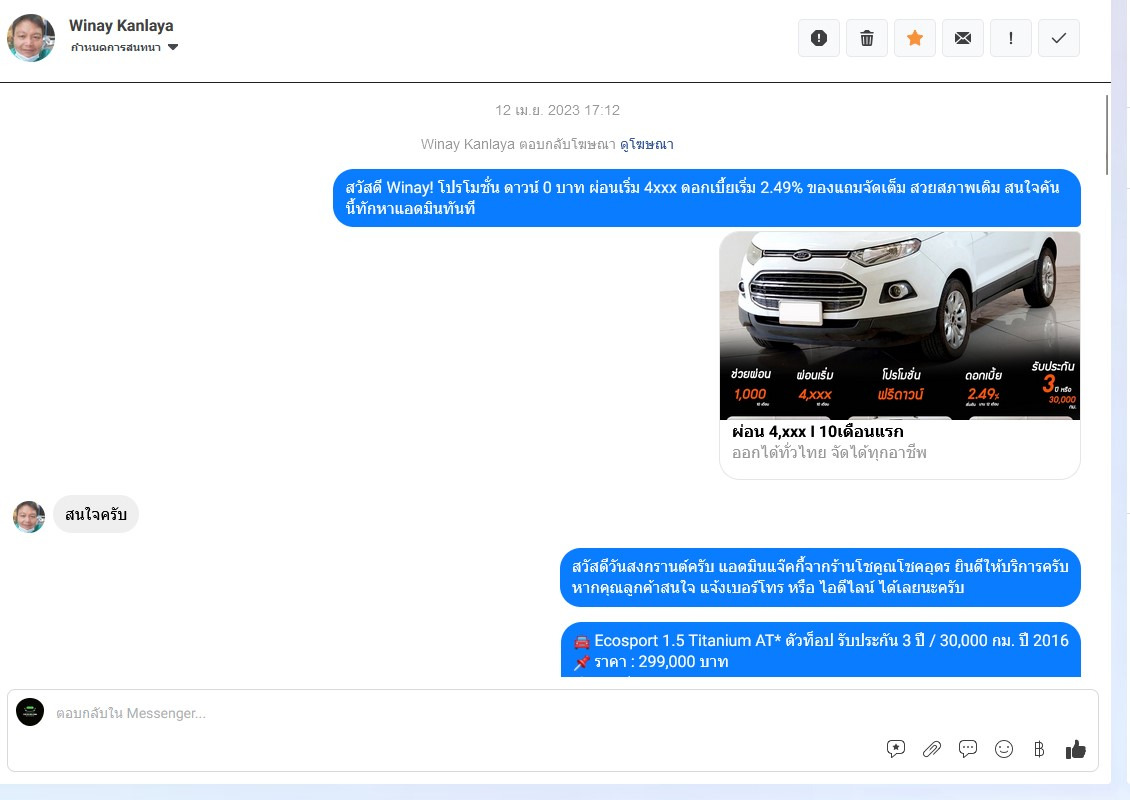1130x800 pixels.
Task: Click the avatar beside สนใจครับ message
Action: [29, 517]
